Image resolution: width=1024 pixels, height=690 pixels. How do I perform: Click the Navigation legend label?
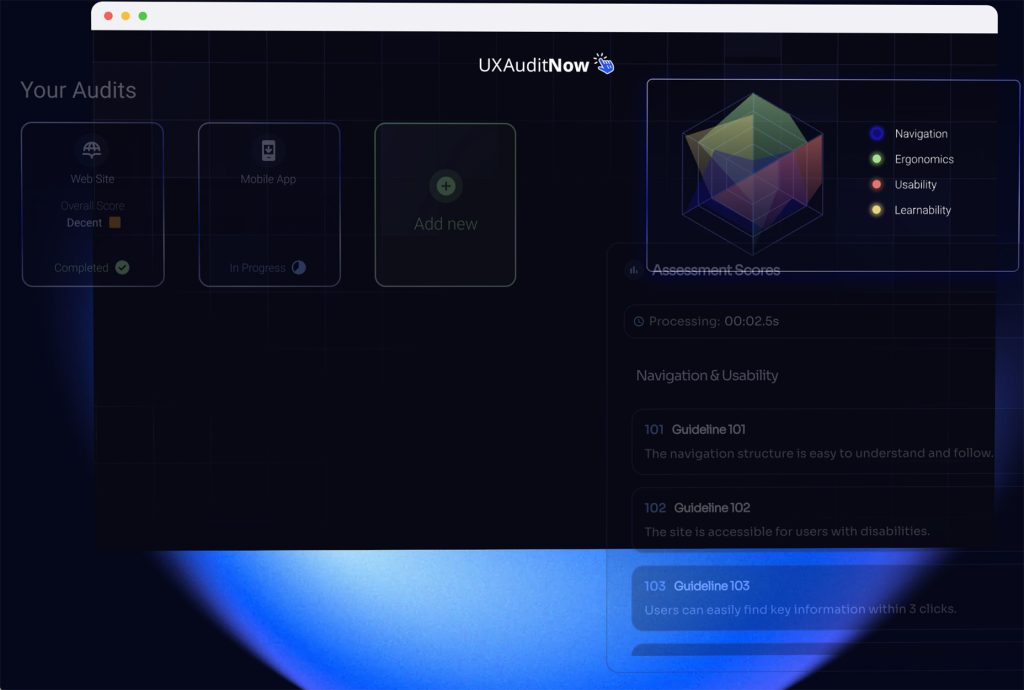(x=921, y=133)
